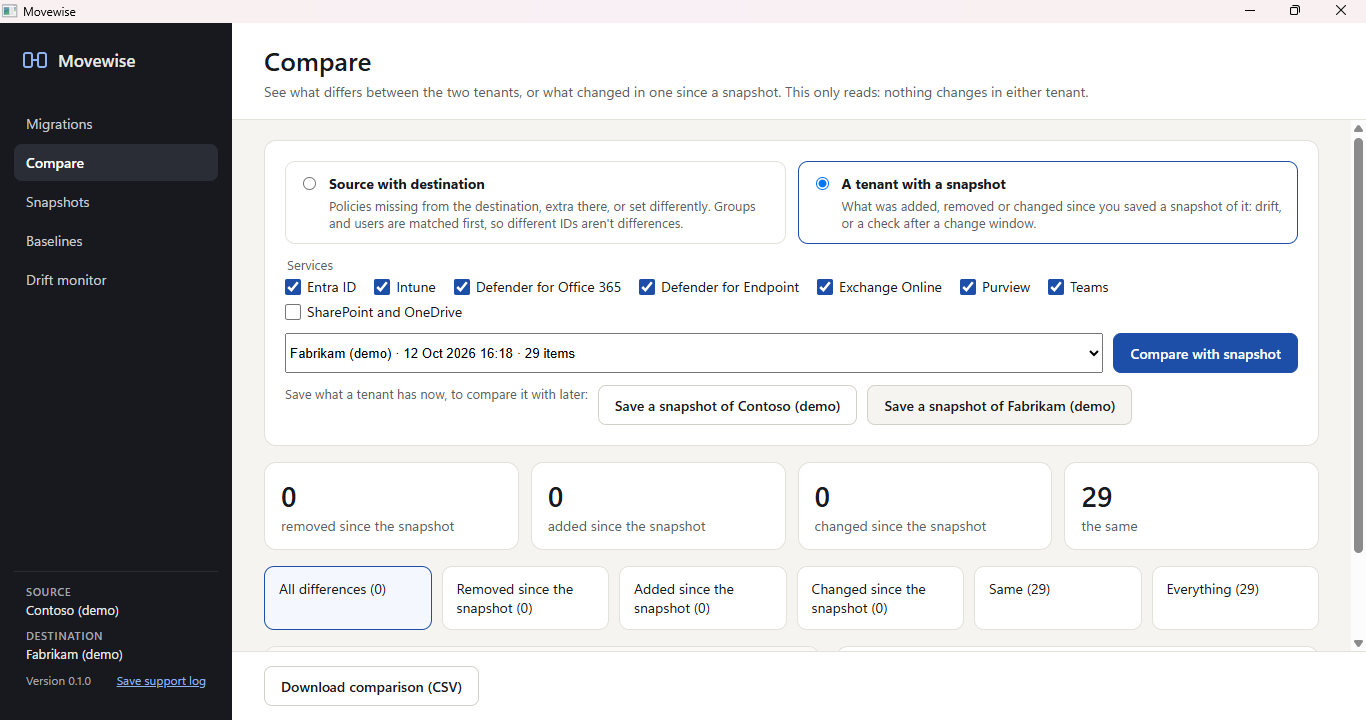
Task: Save a snapshot of Fabrikam (demo)
Action: [999, 405]
